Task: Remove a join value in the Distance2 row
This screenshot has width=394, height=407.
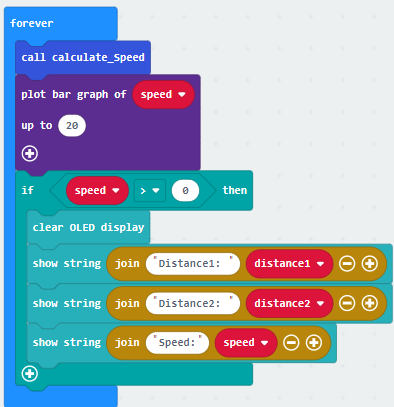Action: 347,303
